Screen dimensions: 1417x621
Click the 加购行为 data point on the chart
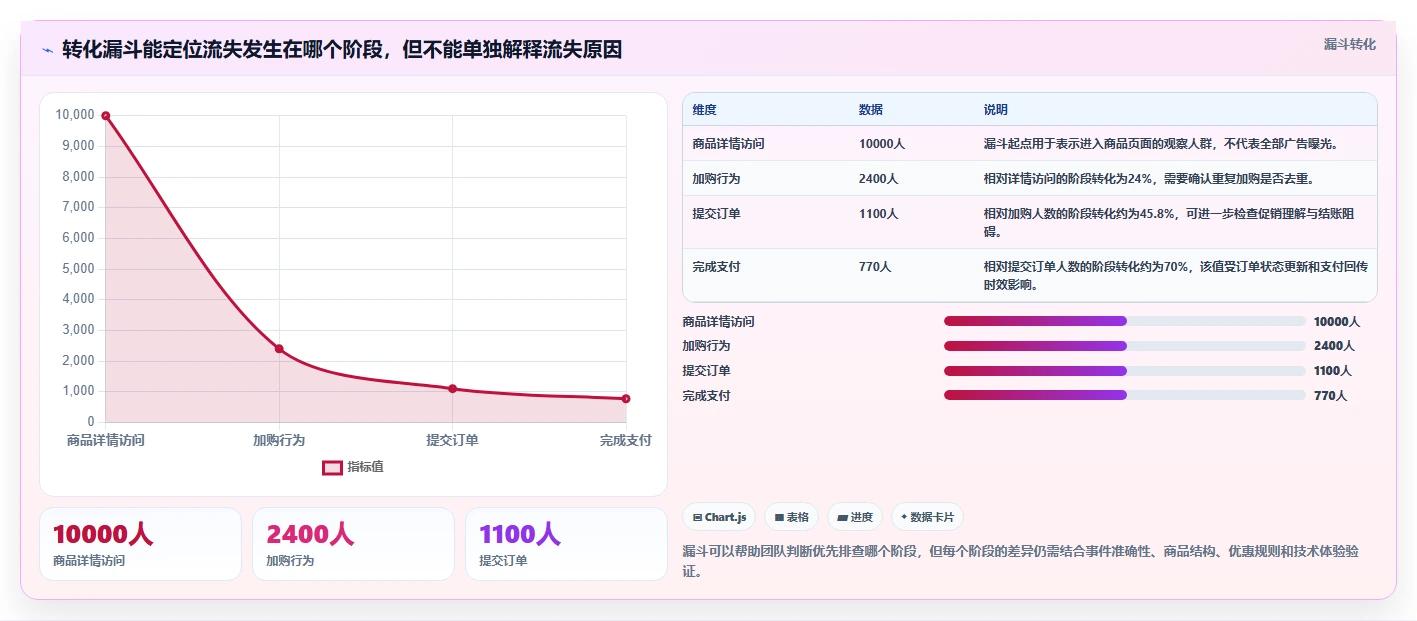(279, 349)
